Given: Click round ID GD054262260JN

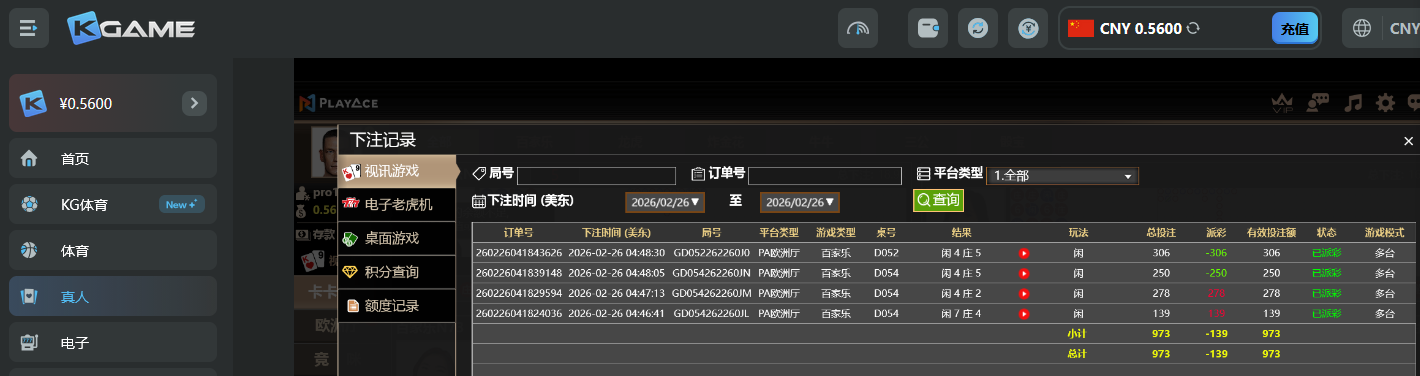Looking at the screenshot, I should [x=711, y=273].
